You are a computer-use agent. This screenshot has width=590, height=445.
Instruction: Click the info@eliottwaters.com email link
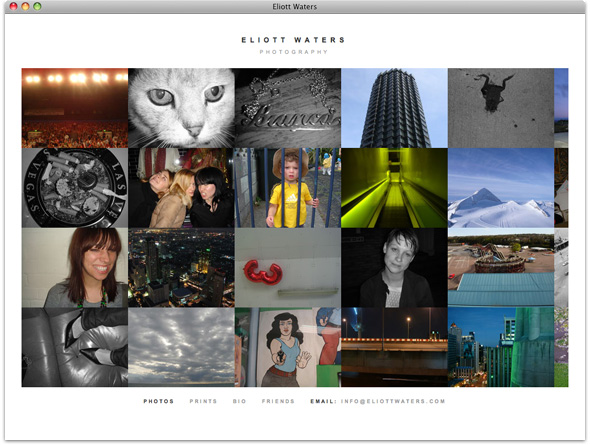click(393, 401)
